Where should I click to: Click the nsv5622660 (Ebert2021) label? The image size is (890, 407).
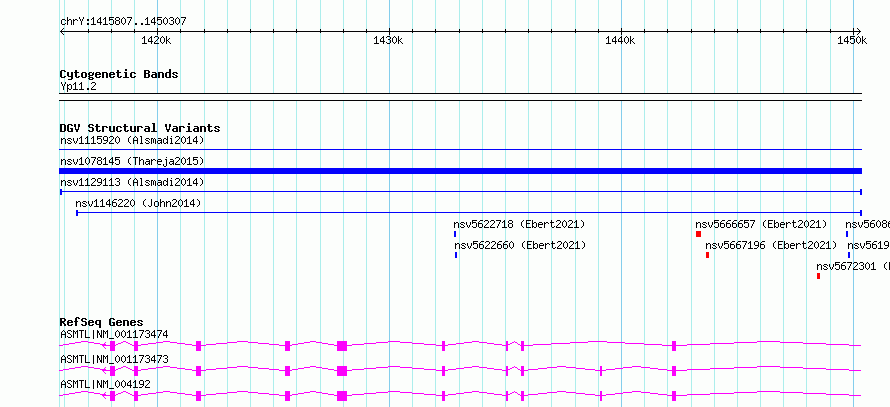click(x=520, y=246)
